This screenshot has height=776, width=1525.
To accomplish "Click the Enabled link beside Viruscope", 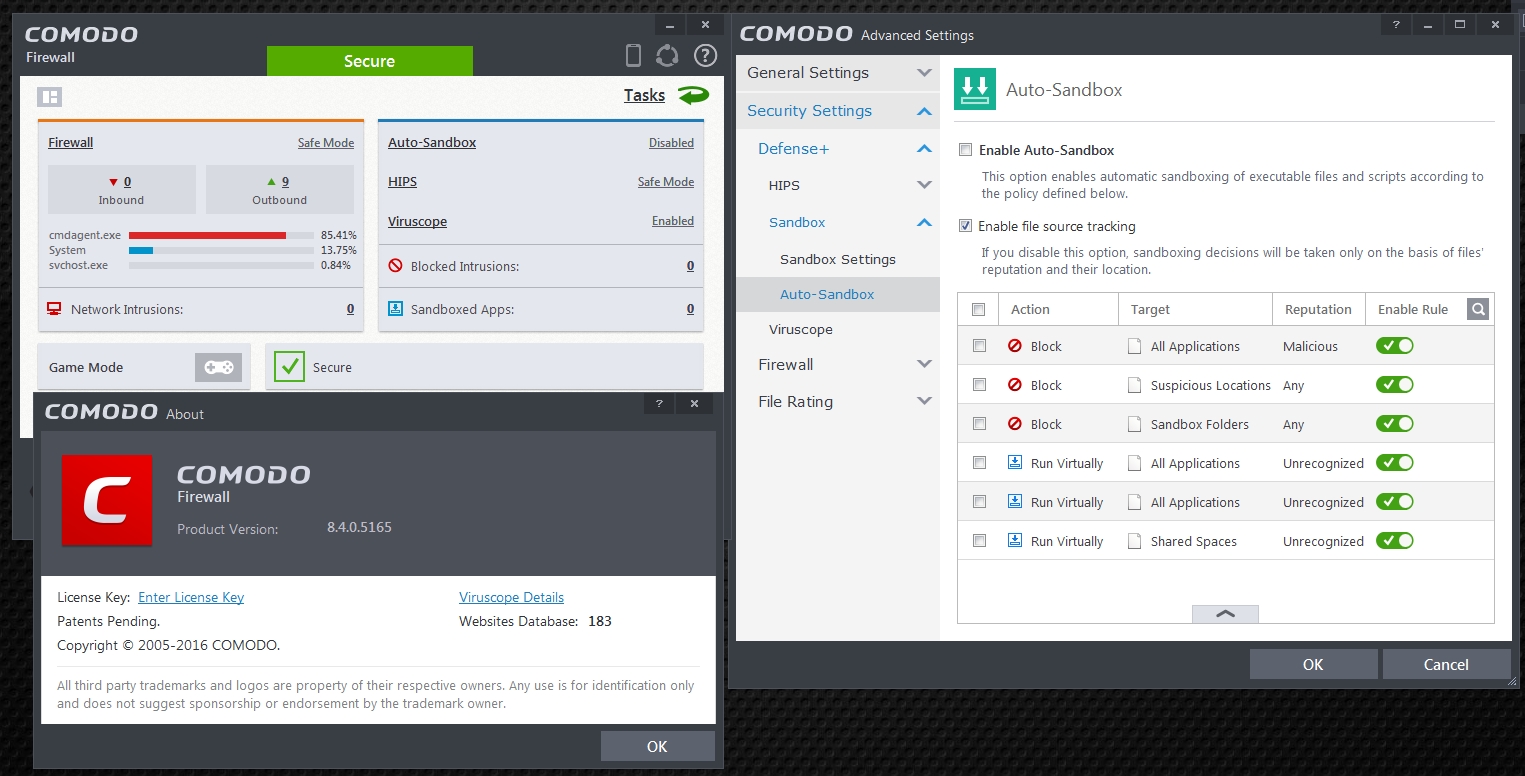I will [673, 221].
